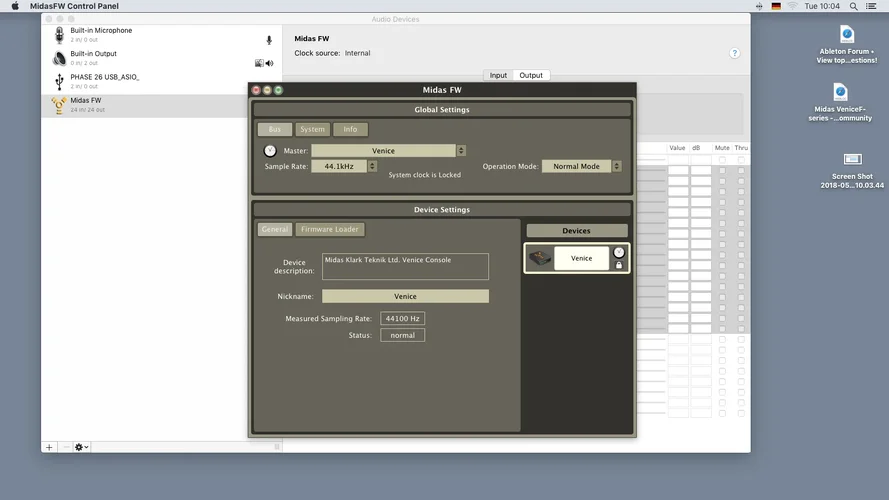Click the lock icon on Venice device
This screenshot has height=500, width=889.
pos(619,265)
